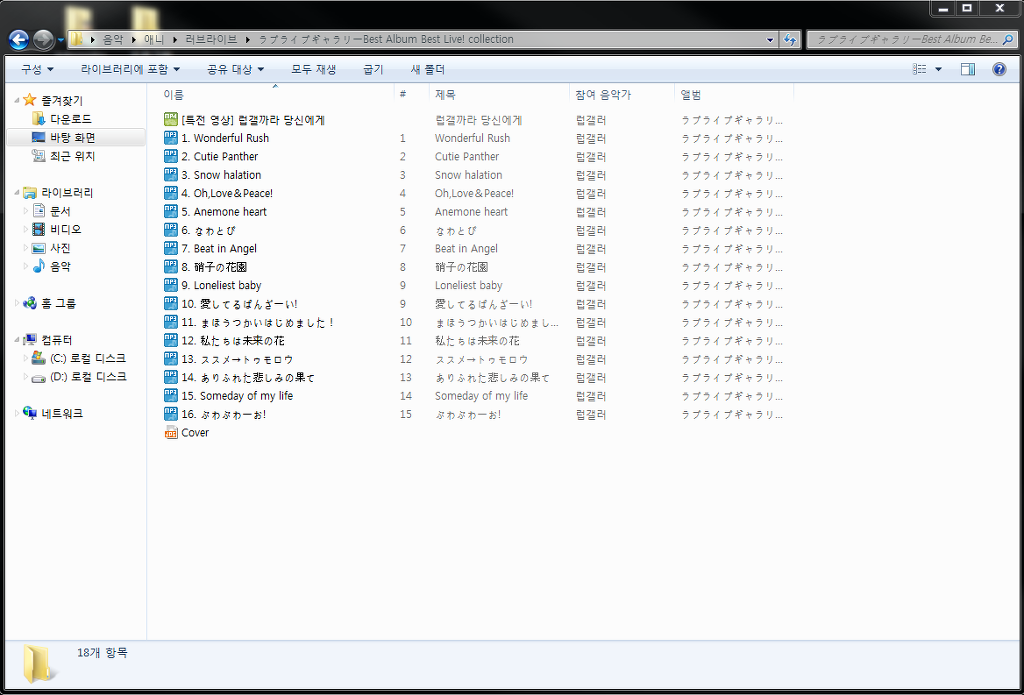Open the Help question mark icon

tap(999, 69)
